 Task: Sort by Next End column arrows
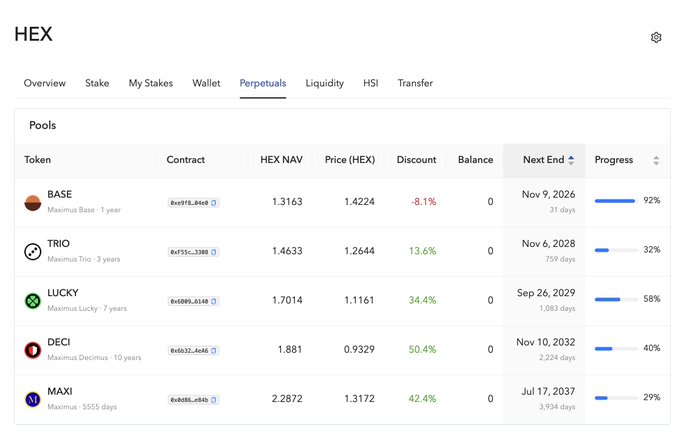(x=571, y=160)
